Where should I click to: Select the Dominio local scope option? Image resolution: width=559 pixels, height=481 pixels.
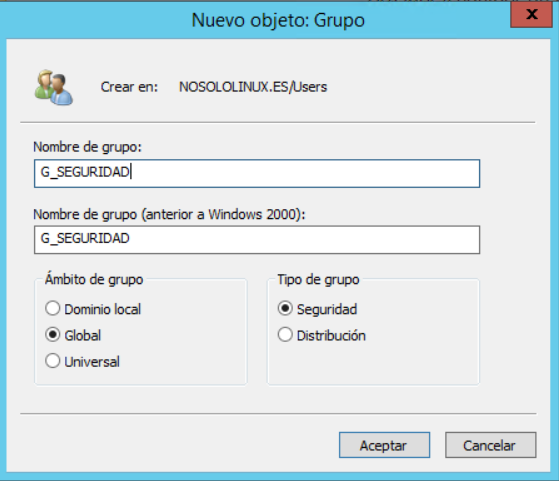(x=93, y=309)
